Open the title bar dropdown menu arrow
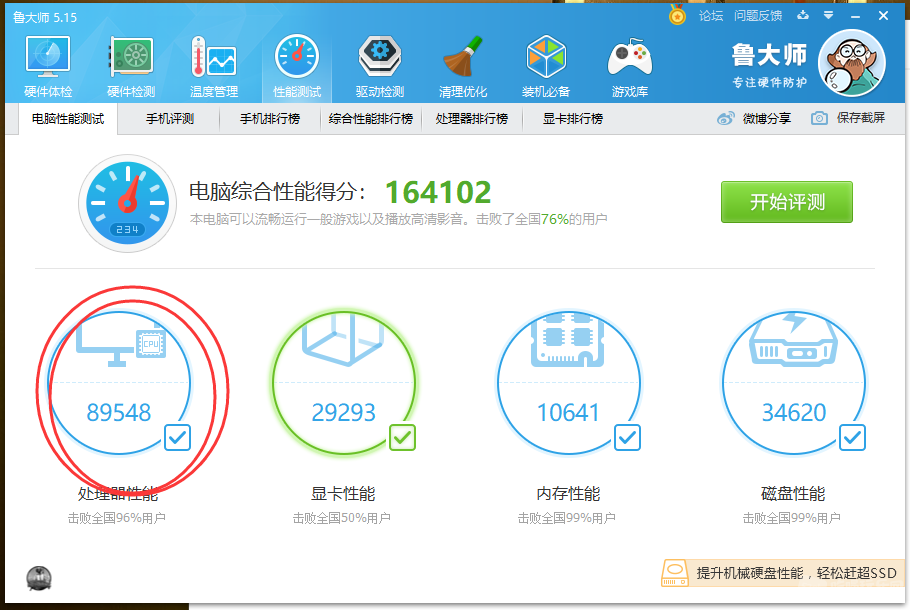The width and height of the screenshot is (910, 610). [x=828, y=16]
